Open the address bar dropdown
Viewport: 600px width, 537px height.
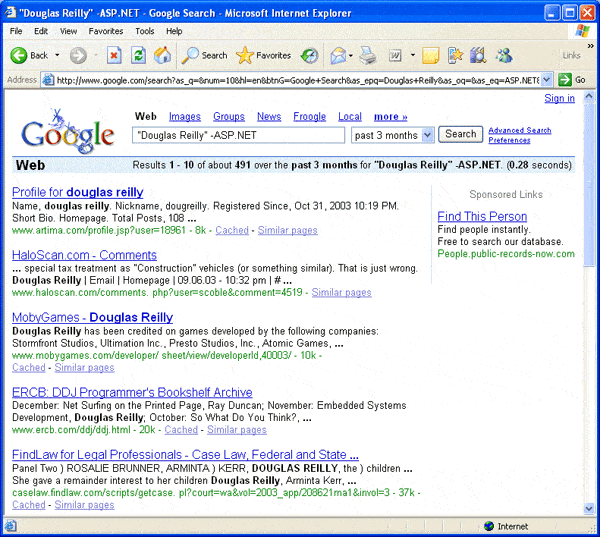pos(547,80)
